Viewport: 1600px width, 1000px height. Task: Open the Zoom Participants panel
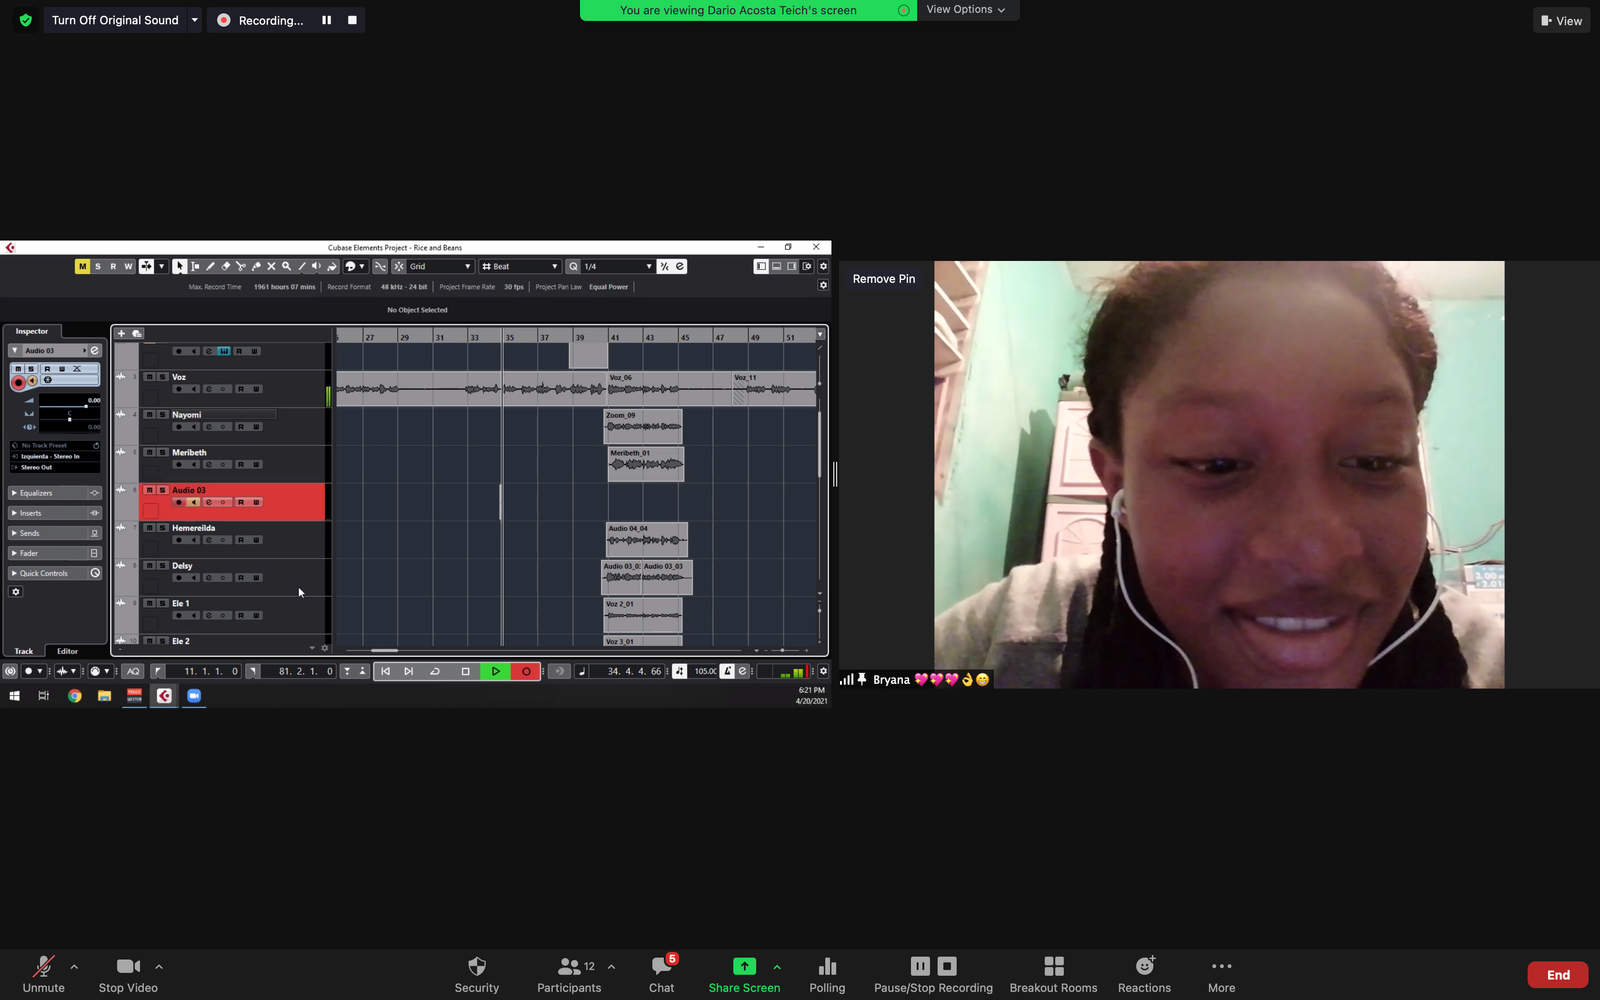point(569,974)
